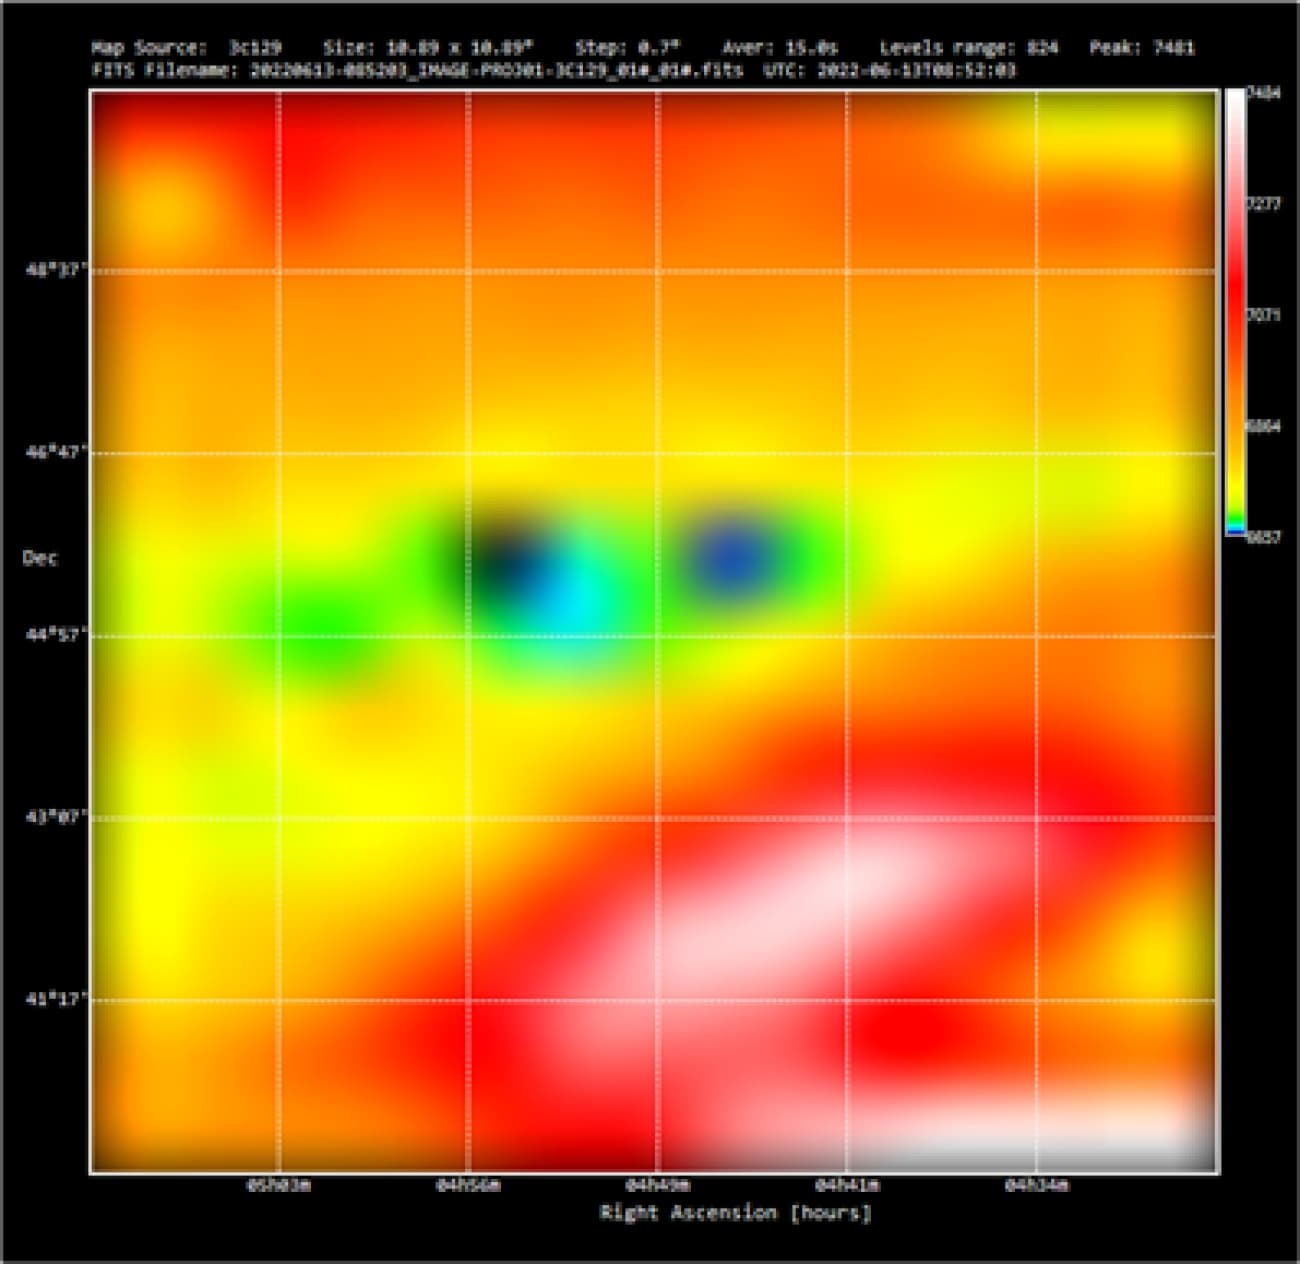Click the 04h41m right ascension tick label
Screen dimensions: 1300x1264
point(847,1185)
